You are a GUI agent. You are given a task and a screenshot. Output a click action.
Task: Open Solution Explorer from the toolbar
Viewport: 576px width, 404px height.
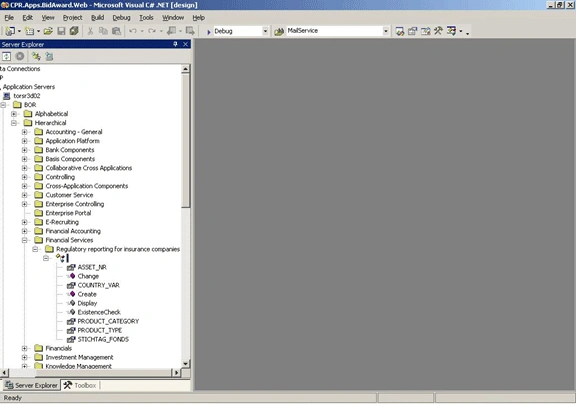pyautogui.click(x=400, y=31)
